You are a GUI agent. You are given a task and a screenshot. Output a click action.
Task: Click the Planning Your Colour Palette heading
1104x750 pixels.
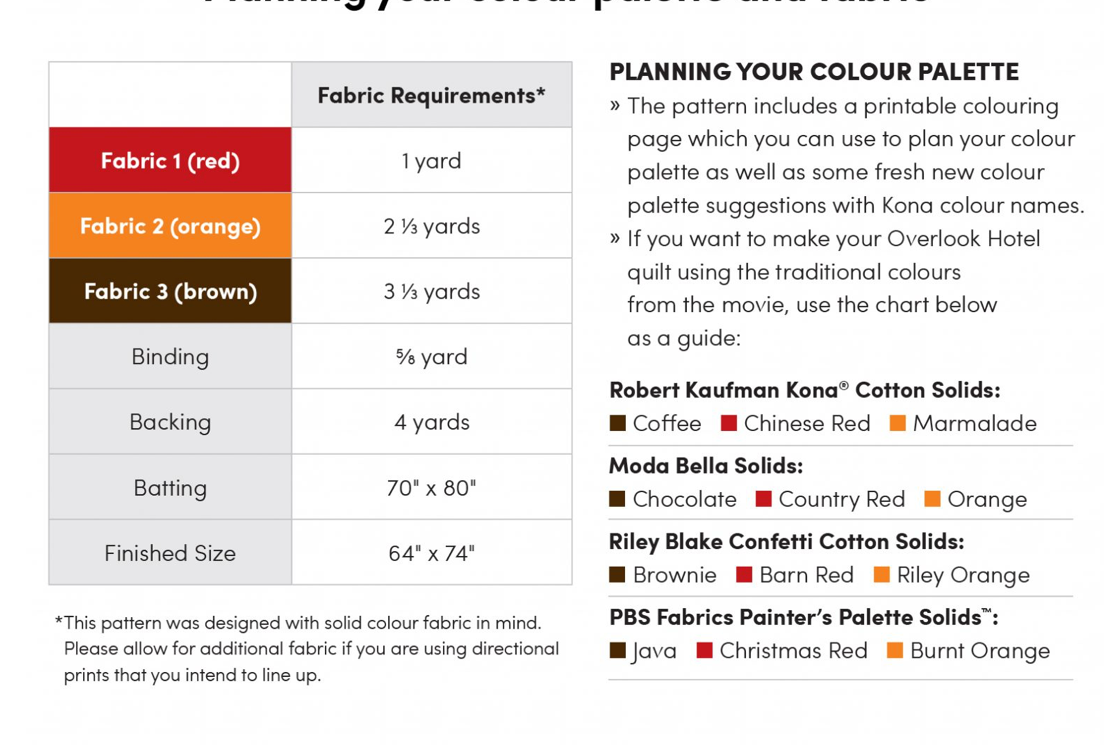point(814,71)
